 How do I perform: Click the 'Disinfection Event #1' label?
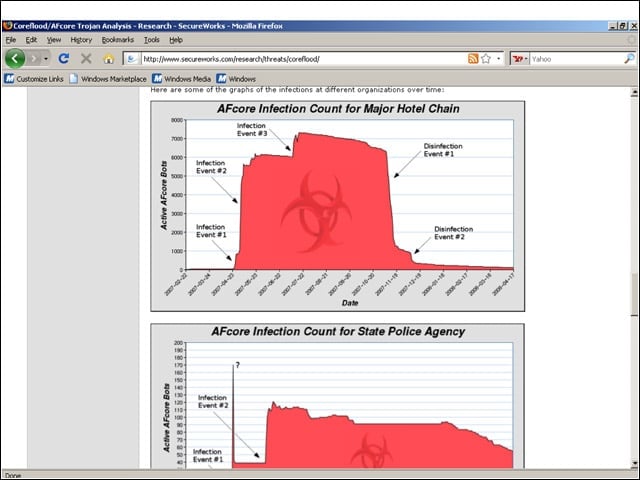pos(442,150)
